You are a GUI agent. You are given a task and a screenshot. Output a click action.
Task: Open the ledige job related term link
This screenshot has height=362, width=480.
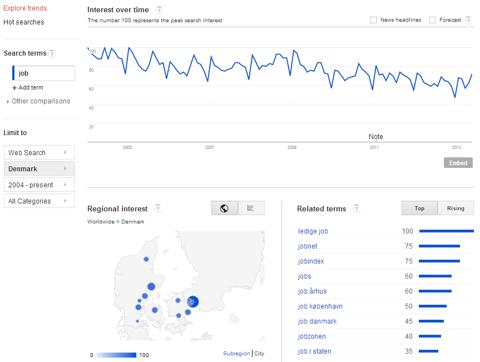[313, 231]
